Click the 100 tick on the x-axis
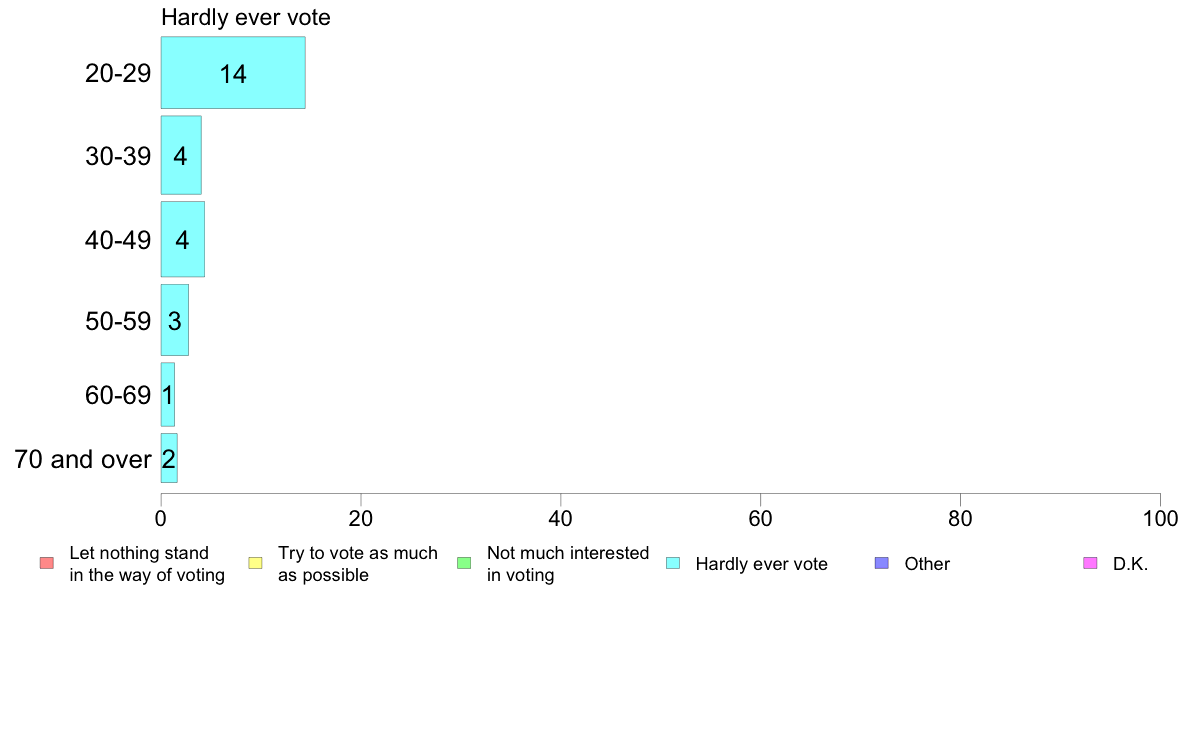The height and width of the screenshot is (736, 1188). pyautogui.click(x=1160, y=518)
